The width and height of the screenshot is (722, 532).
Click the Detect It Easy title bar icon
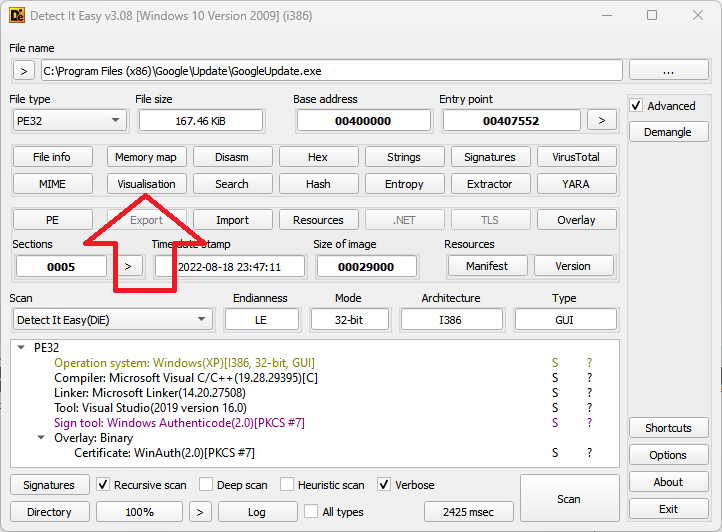(x=17, y=15)
